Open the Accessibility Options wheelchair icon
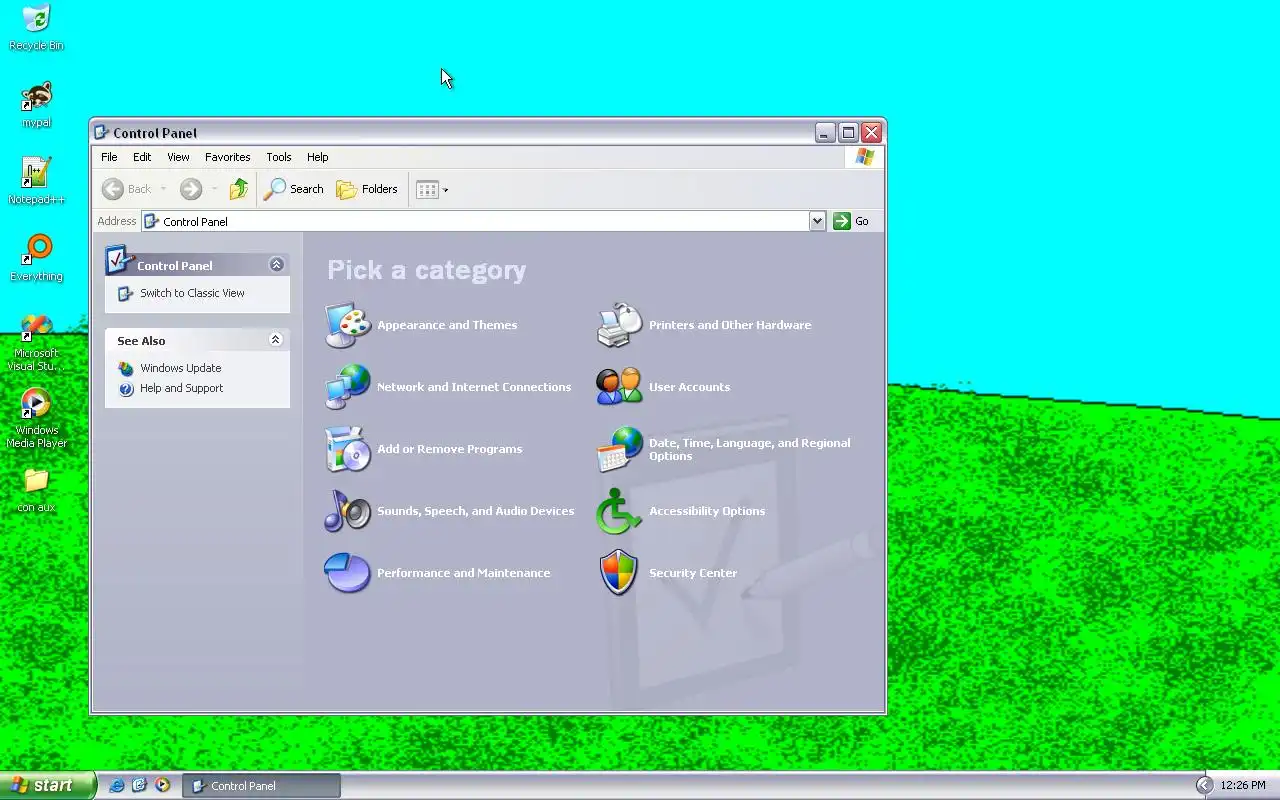The height and width of the screenshot is (800, 1280). click(620, 511)
